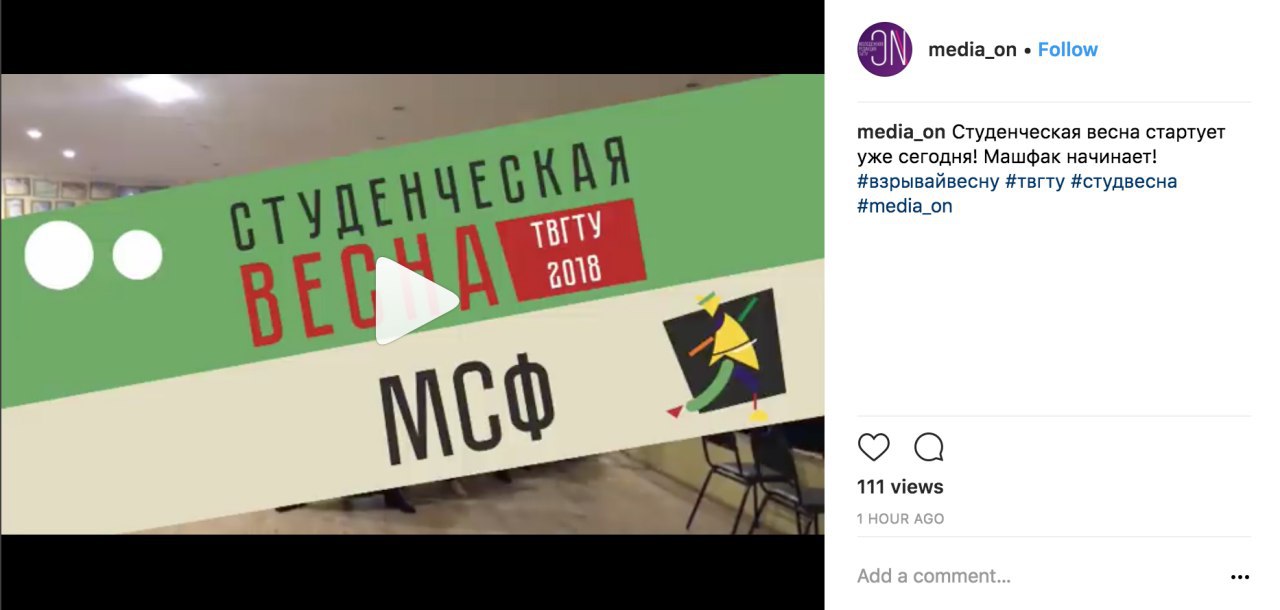Open the media_on profile avatar

tap(885, 49)
